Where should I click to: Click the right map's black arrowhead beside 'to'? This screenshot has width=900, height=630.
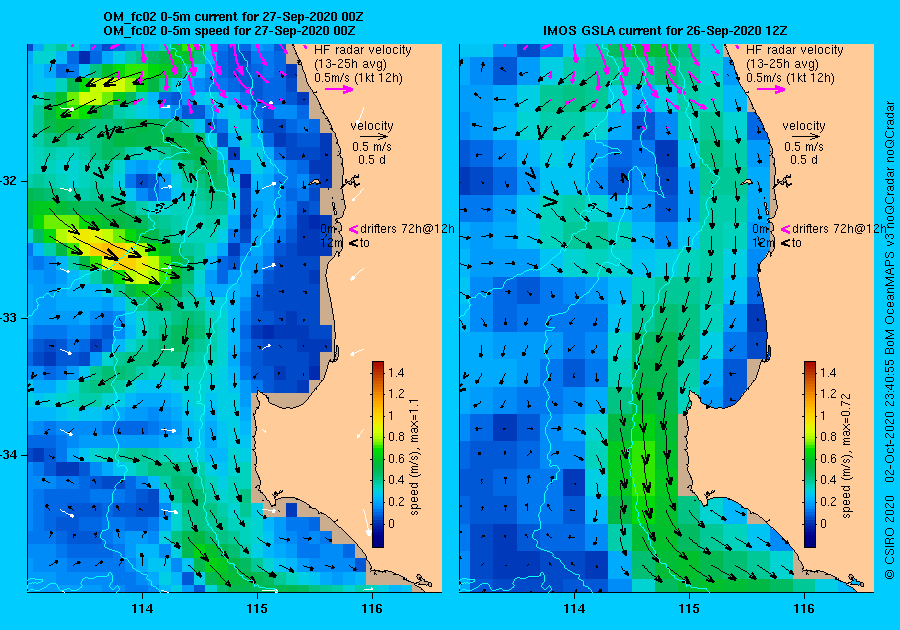(786, 243)
